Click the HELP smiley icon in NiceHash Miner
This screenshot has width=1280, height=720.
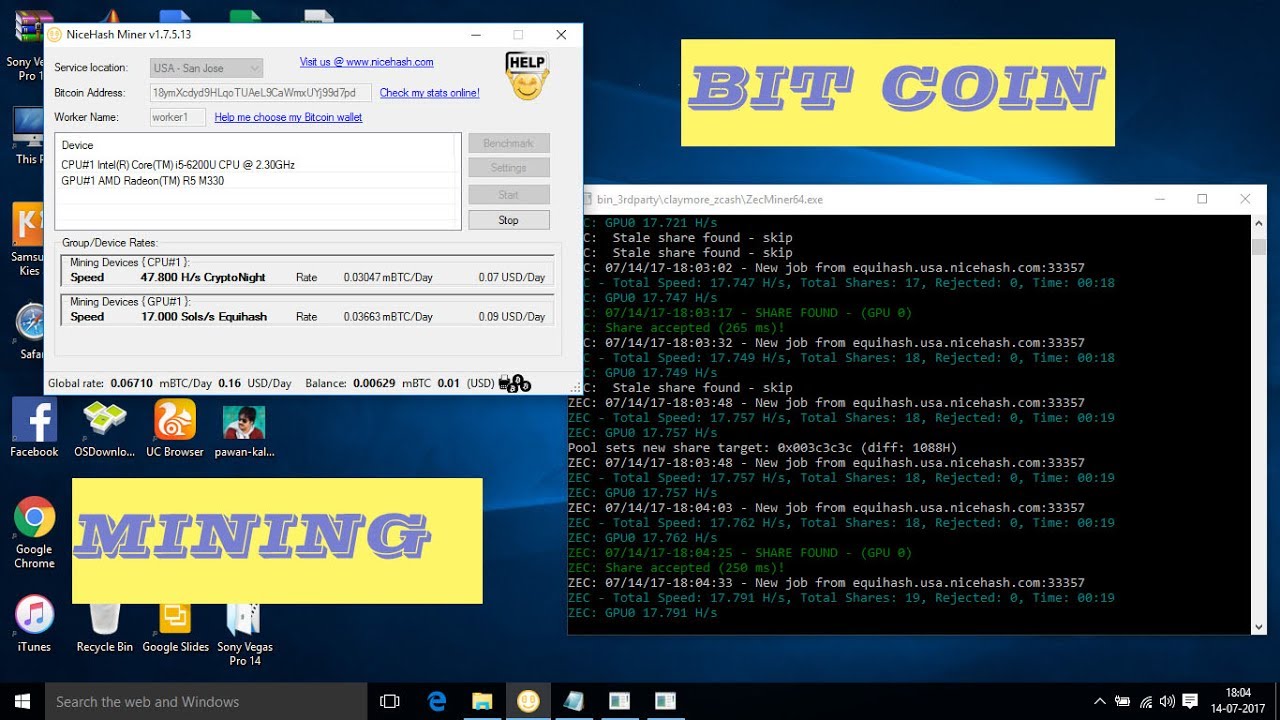(526, 76)
